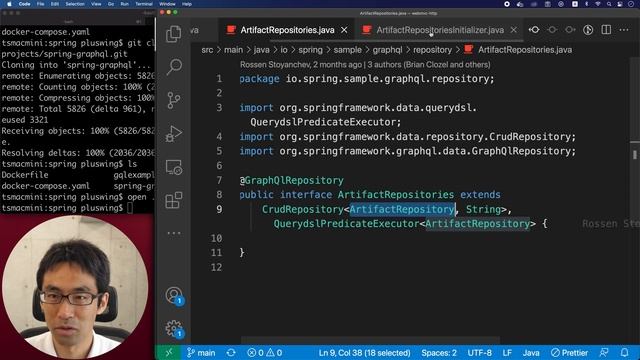Click the editor horizontal scrollbar
The width and height of the screenshot is (640, 360).
[370, 340]
